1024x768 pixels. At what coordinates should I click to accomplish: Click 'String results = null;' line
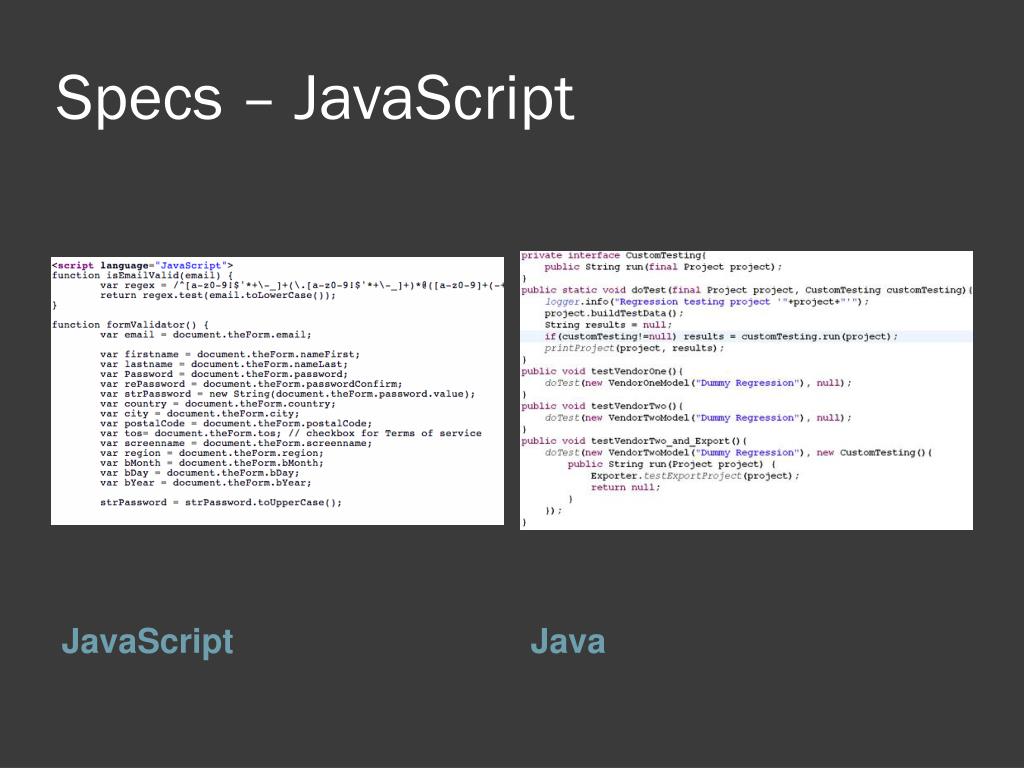pyautogui.click(x=608, y=325)
